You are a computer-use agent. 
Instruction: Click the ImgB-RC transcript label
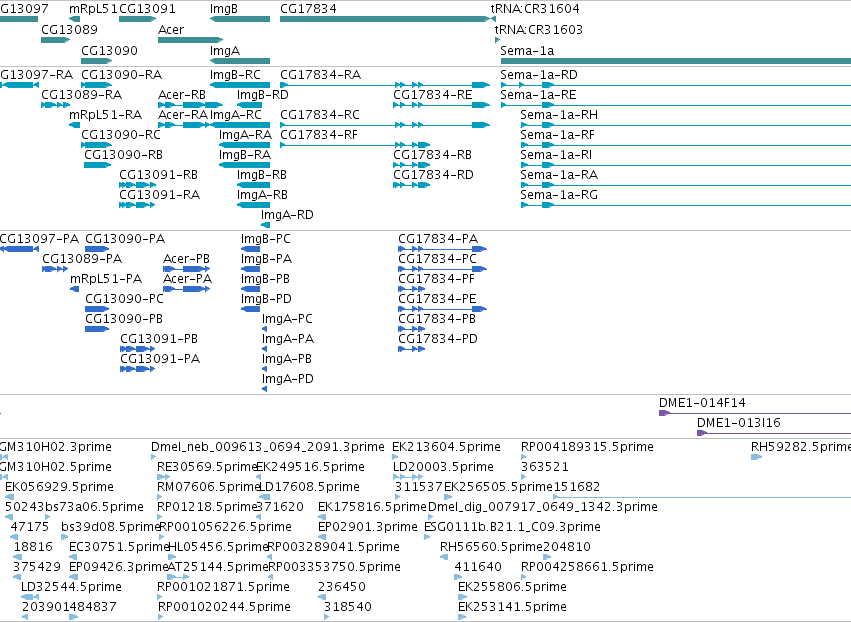pos(236,74)
